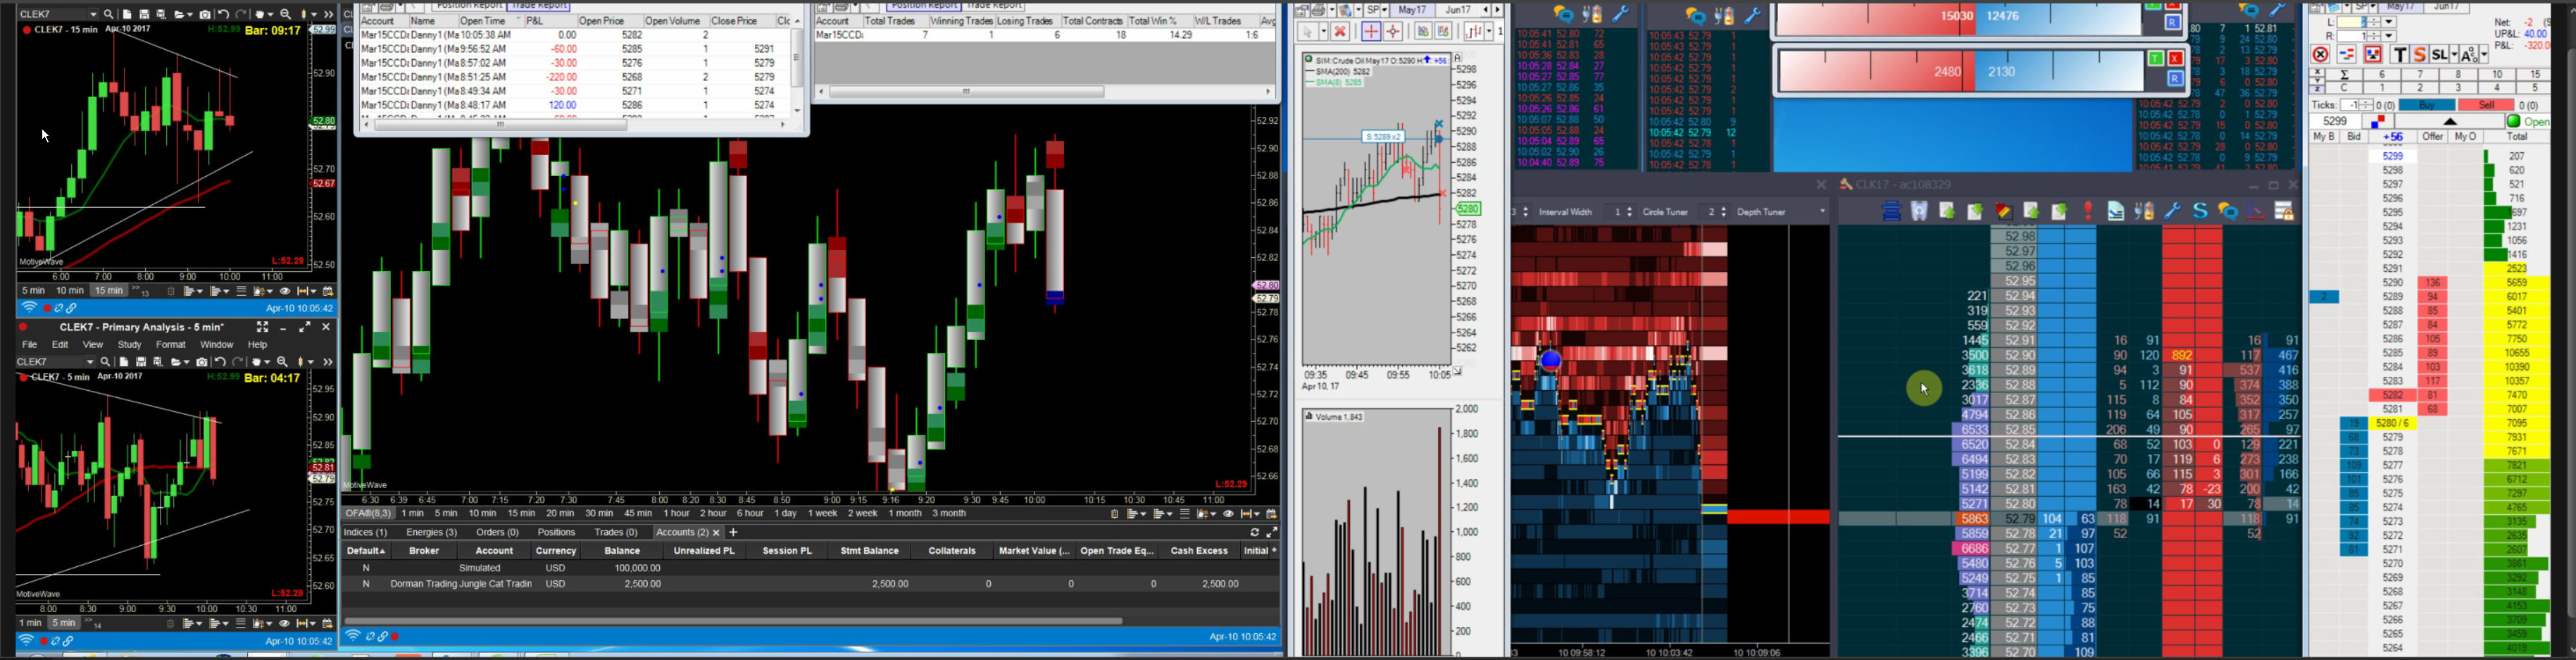The width and height of the screenshot is (2576, 660).
Task: Sort accounts table by Balance column
Action: tap(622, 551)
